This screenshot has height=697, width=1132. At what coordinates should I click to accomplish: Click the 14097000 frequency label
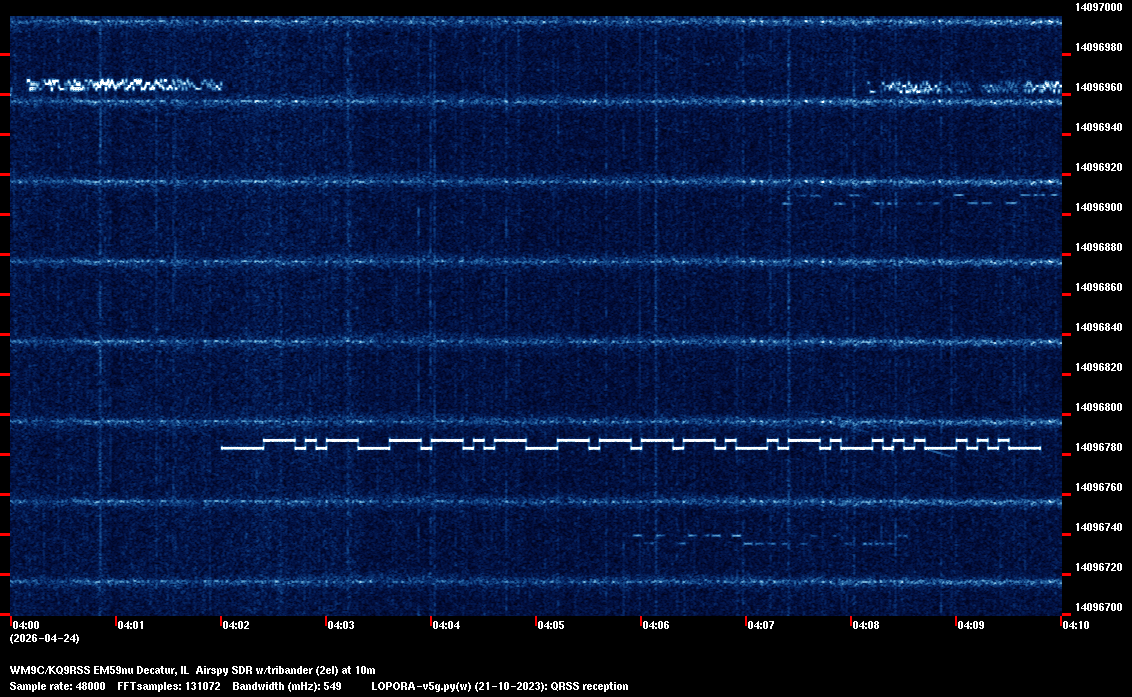tap(1098, 7)
